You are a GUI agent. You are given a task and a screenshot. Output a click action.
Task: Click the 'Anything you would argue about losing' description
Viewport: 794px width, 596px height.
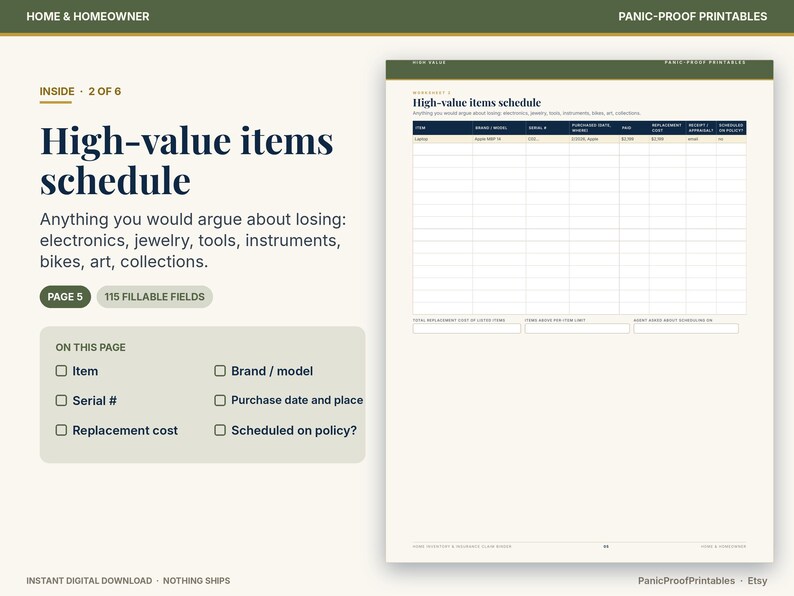click(193, 240)
